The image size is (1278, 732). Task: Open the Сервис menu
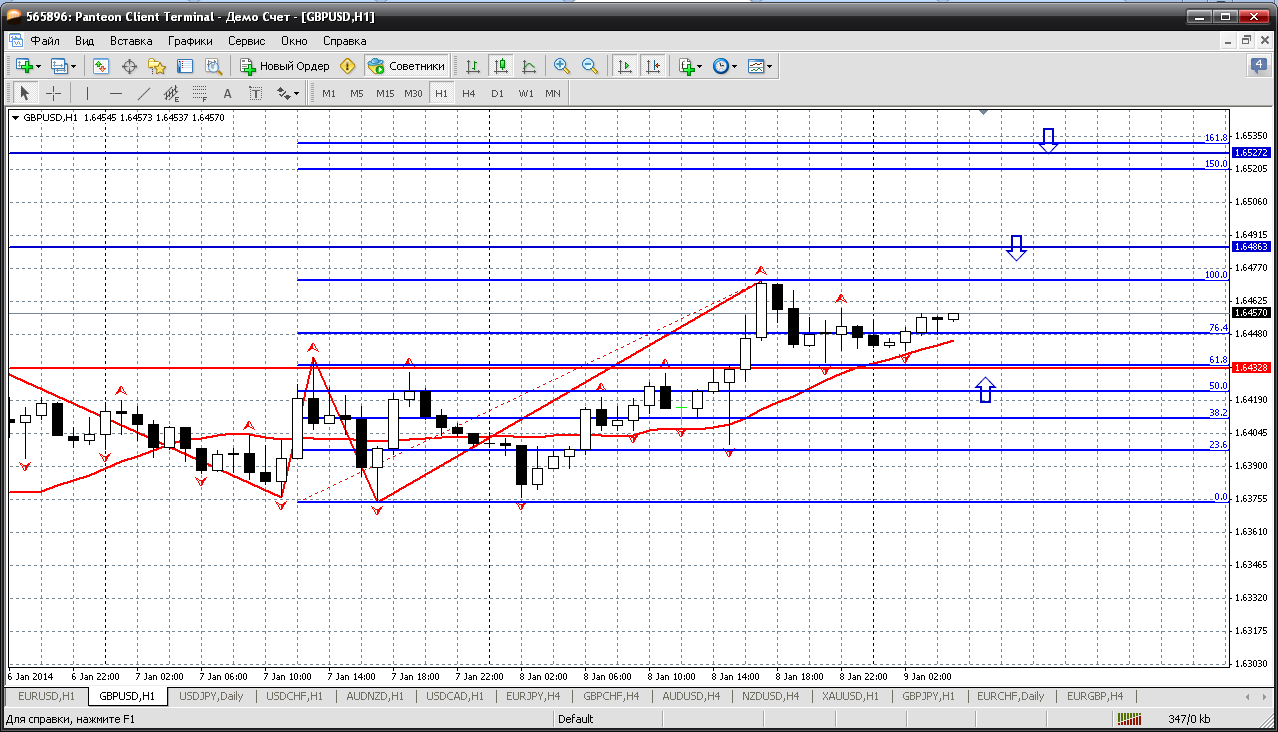pos(246,41)
